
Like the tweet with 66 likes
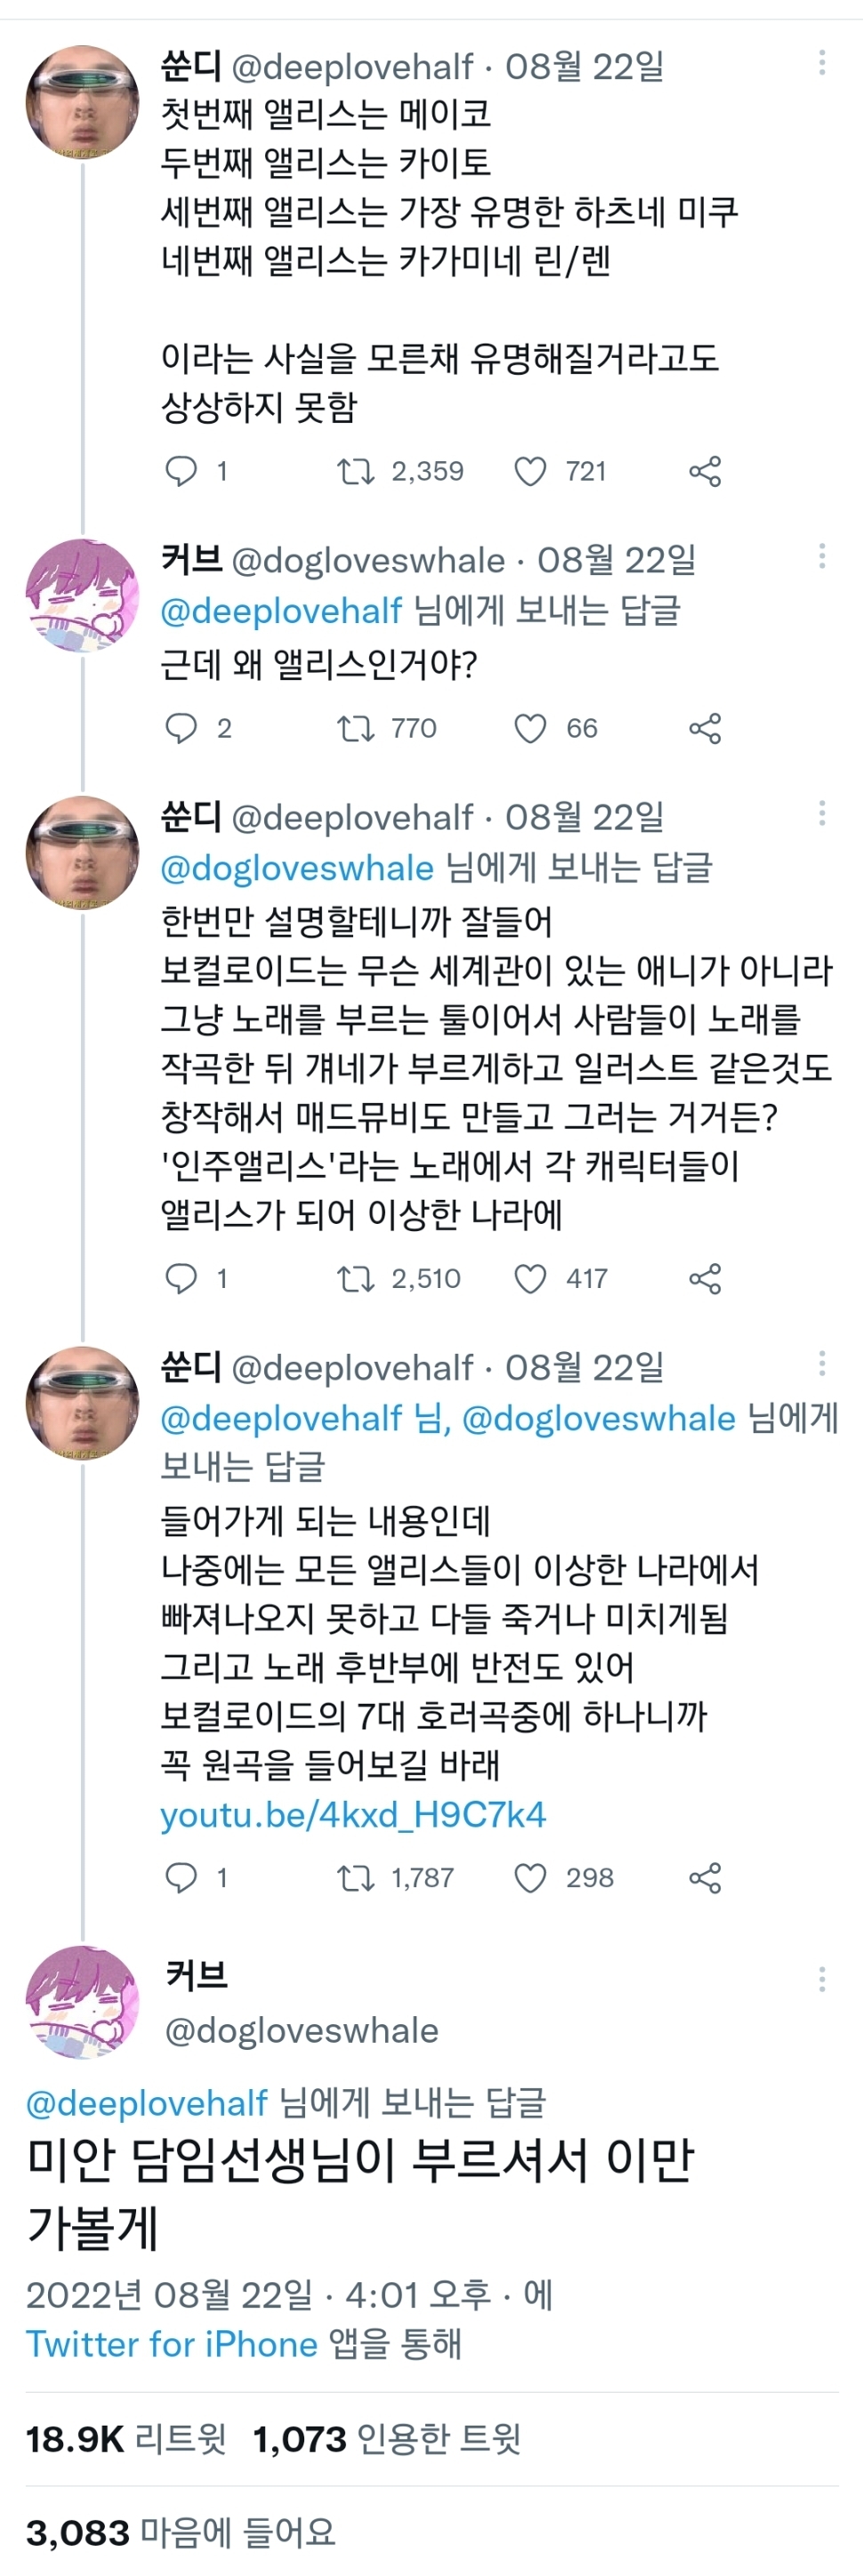[530, 728]
